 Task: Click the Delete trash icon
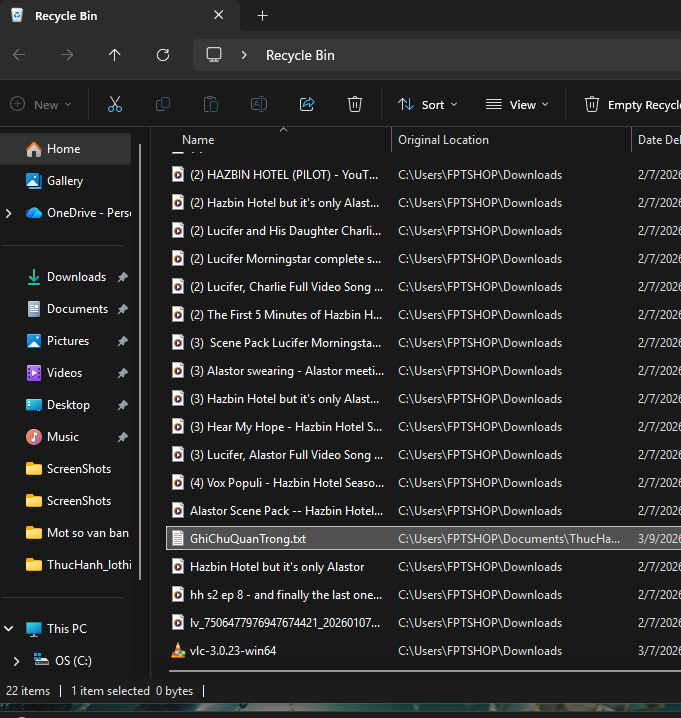[x=355, y=104]
